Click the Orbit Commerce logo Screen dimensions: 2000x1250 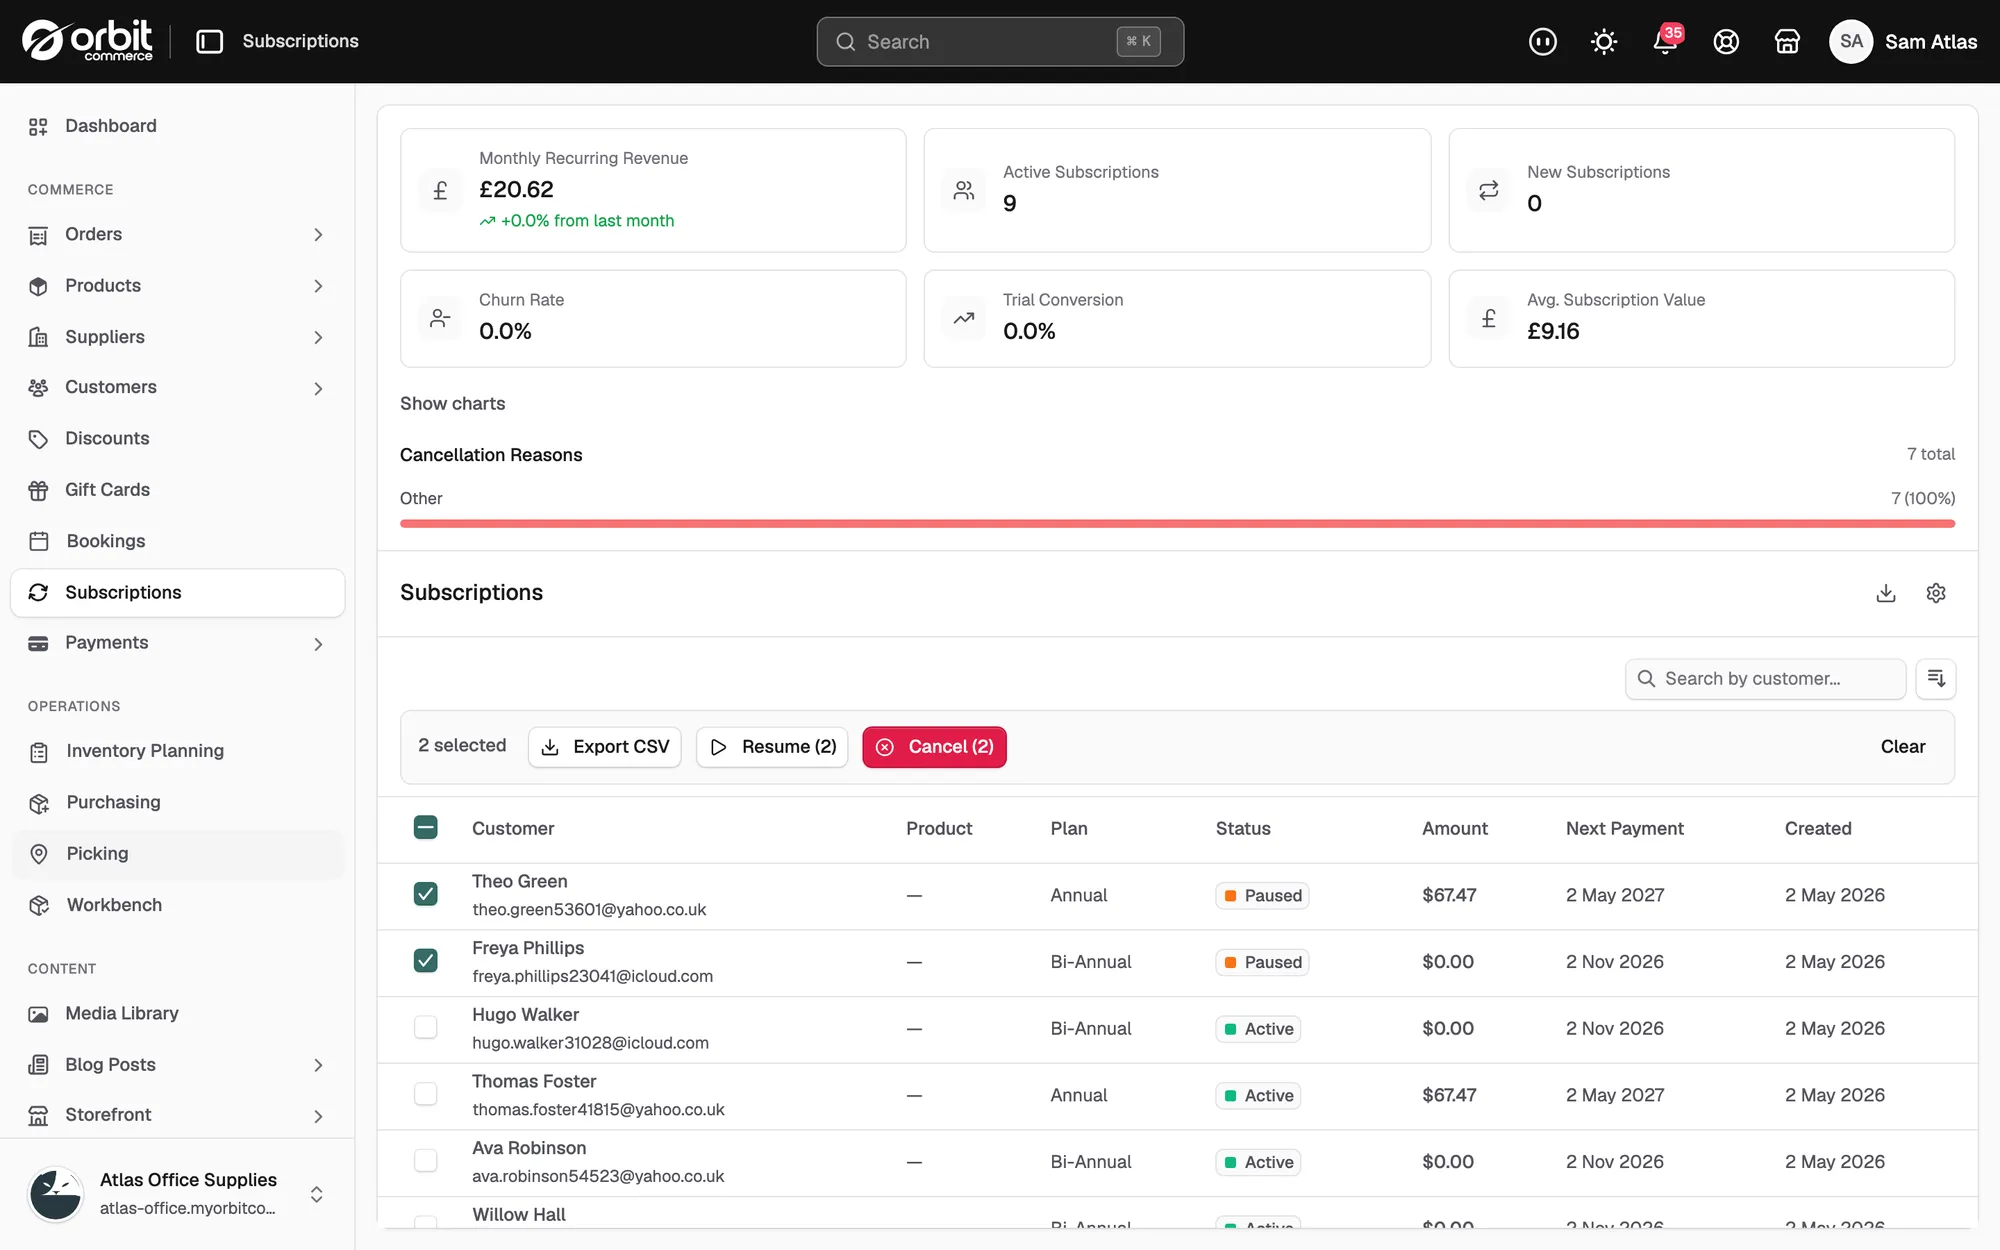[x=87, y=41]
